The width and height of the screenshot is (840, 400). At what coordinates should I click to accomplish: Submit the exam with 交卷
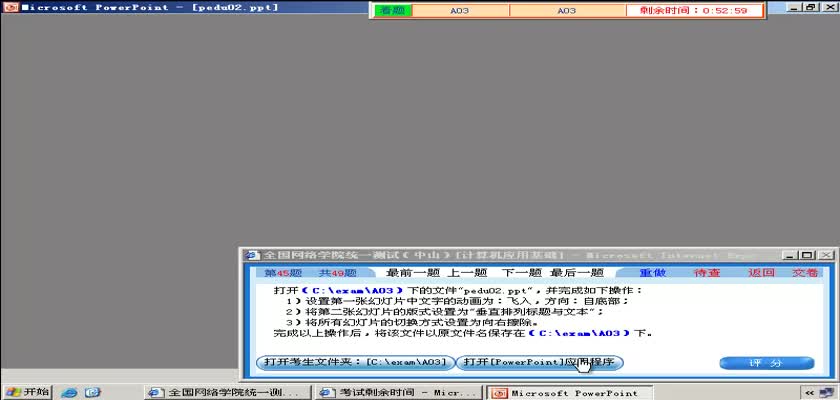click(805, 273)
